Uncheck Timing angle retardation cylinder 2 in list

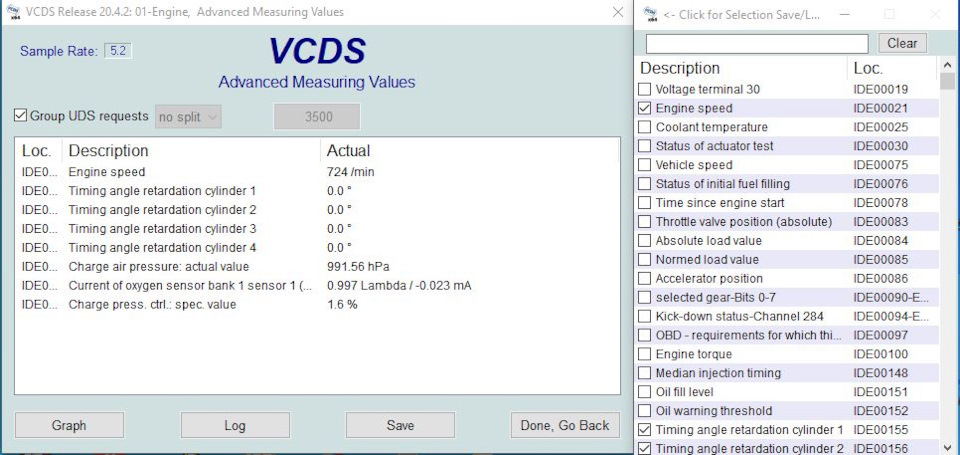pos(645,449)
